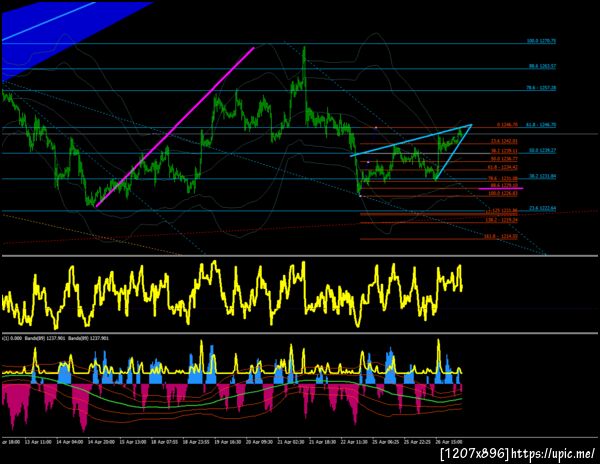Select the upper cyan wedge trend line
Screen dimensions: 600x464
coord(411,140)
